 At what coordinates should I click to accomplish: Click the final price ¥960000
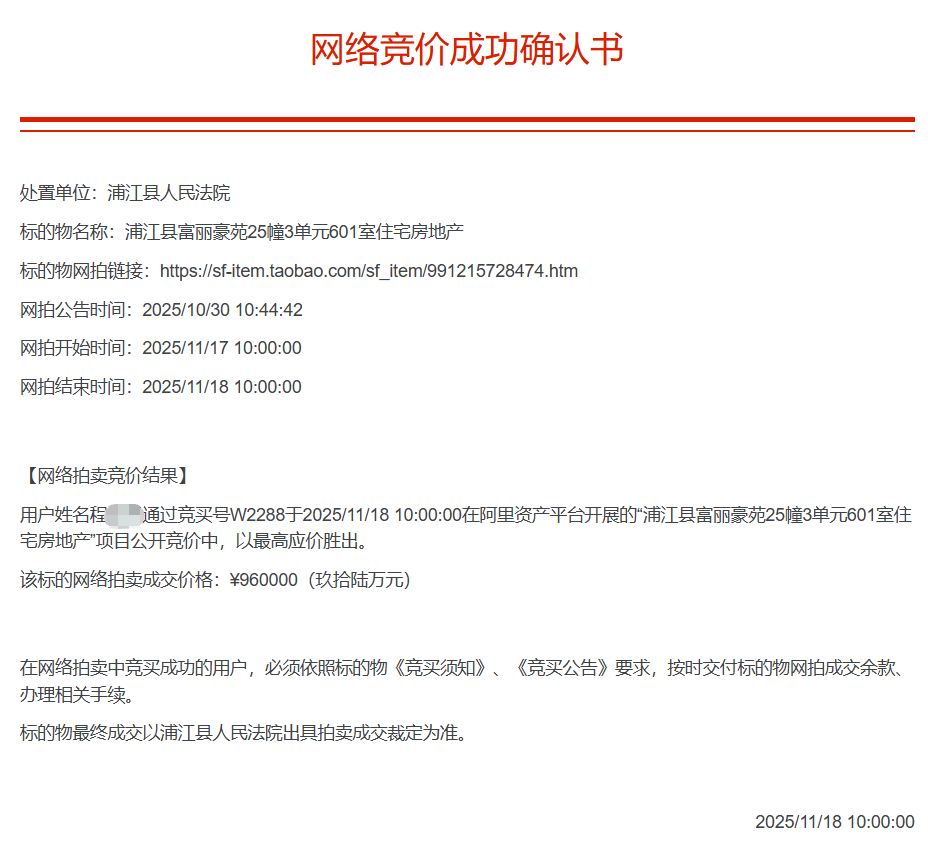point(263,580)
